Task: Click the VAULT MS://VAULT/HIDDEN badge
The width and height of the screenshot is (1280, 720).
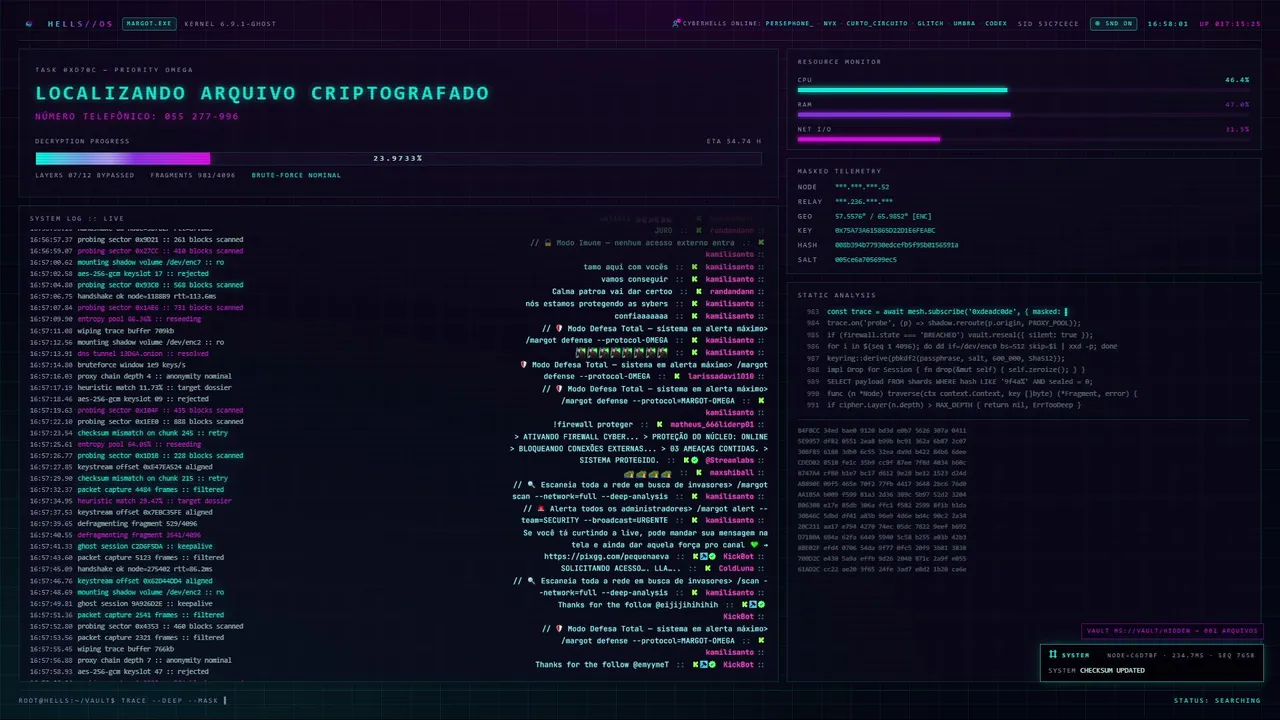Action: click(1172, 631)
